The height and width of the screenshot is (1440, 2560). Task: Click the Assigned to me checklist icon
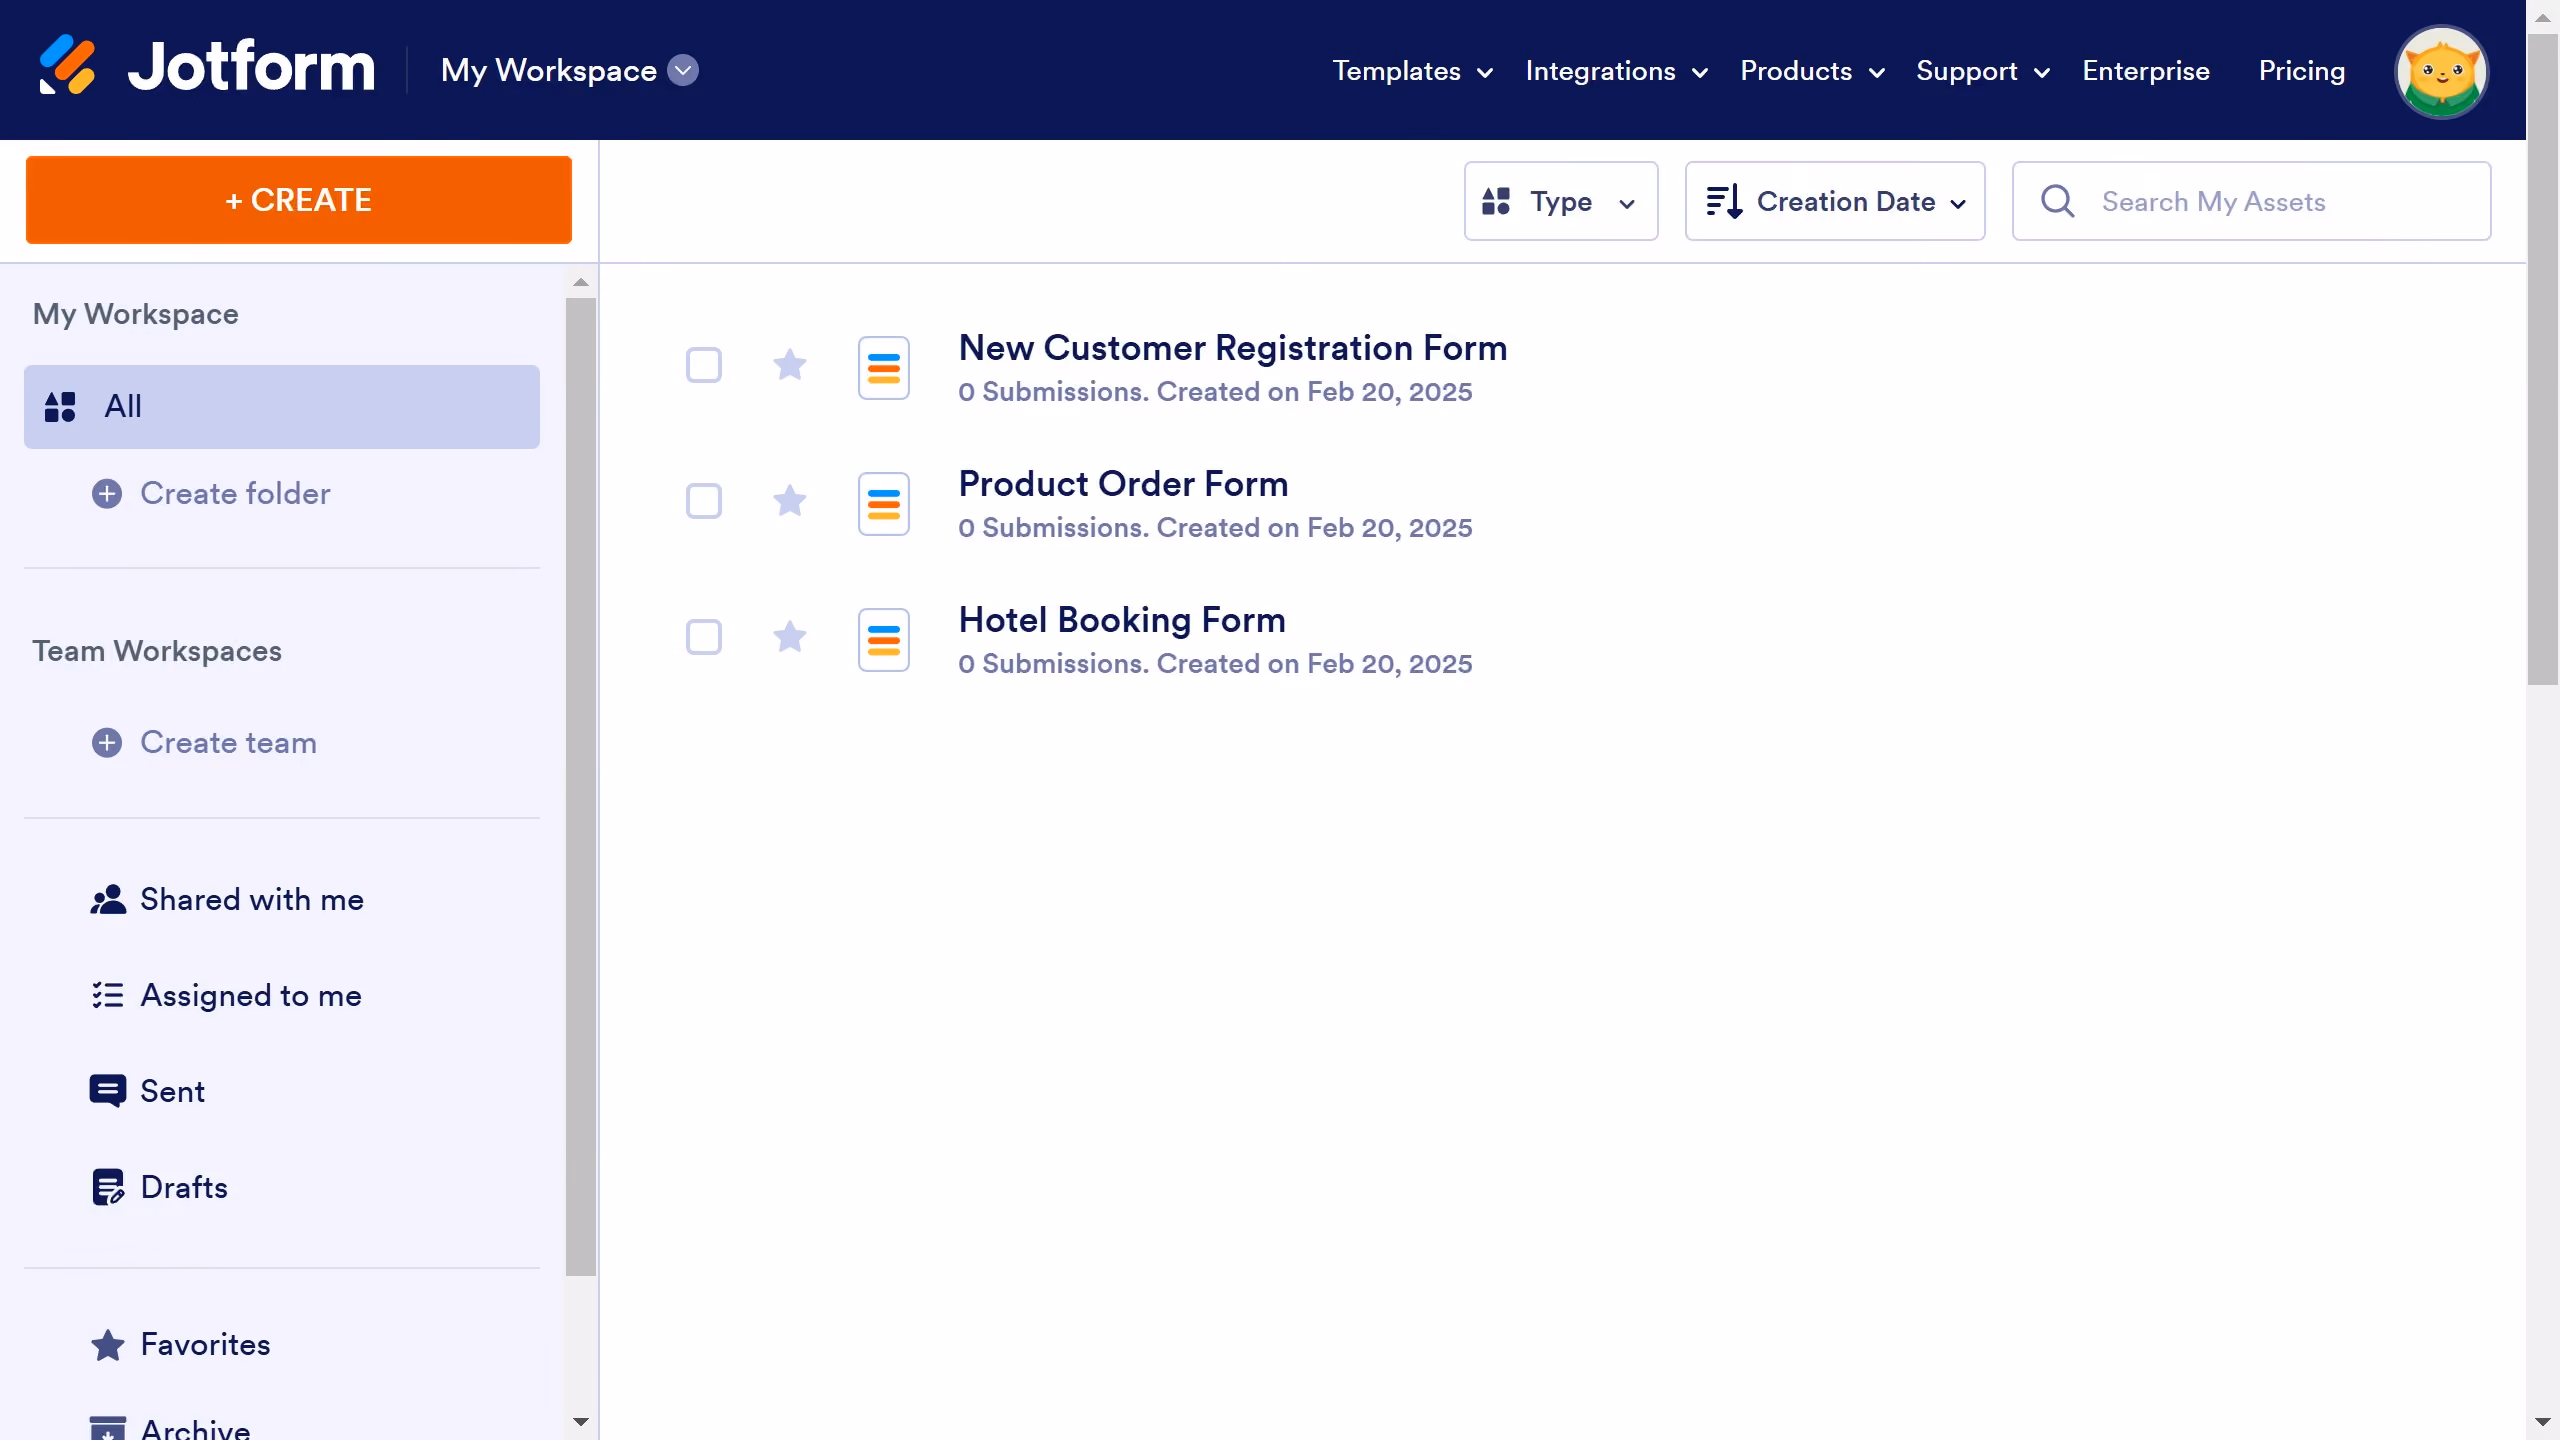108,995
